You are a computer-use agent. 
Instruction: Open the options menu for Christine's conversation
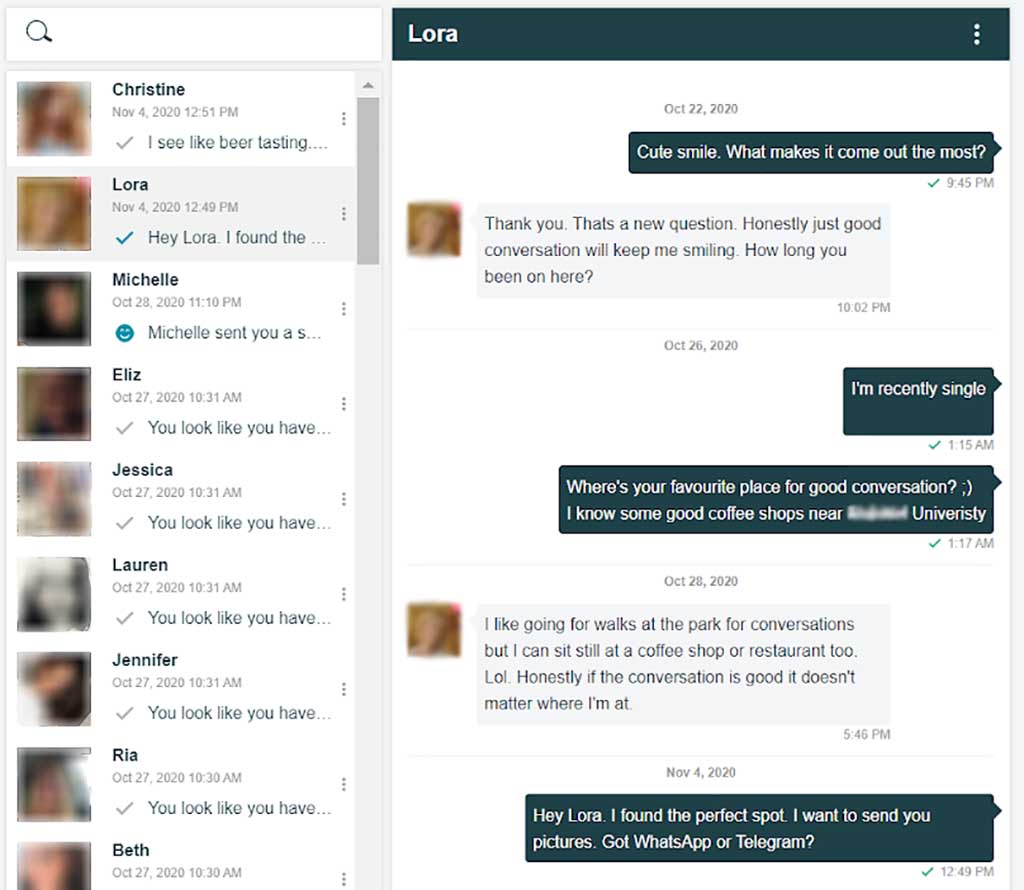click(x=345, y=118)
